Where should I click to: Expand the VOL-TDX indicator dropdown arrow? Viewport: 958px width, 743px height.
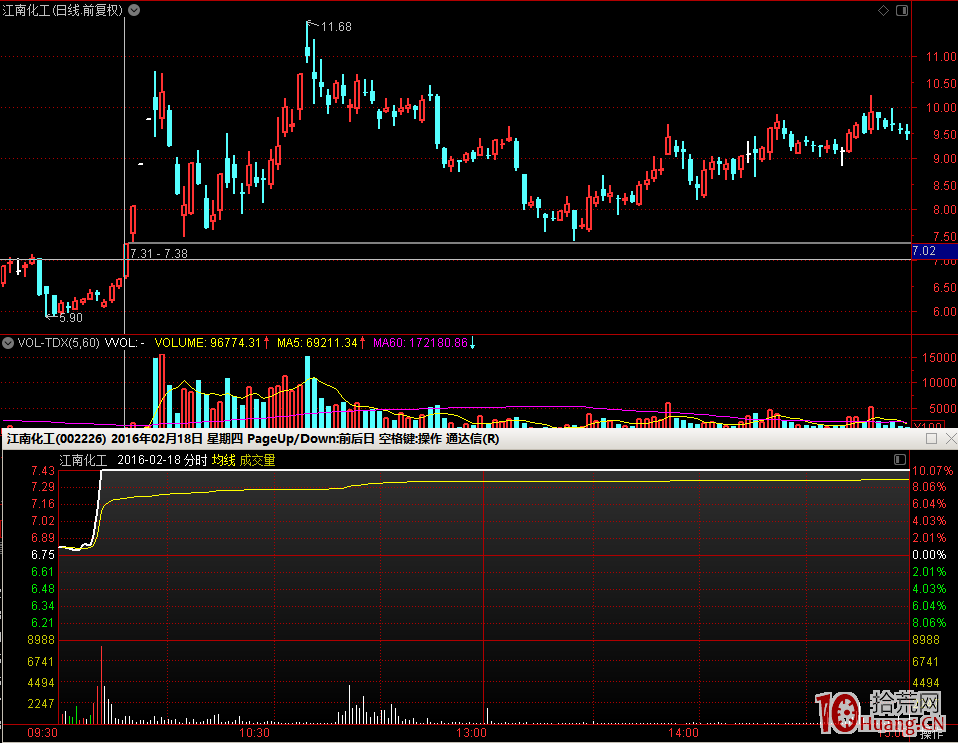(8, 343)
